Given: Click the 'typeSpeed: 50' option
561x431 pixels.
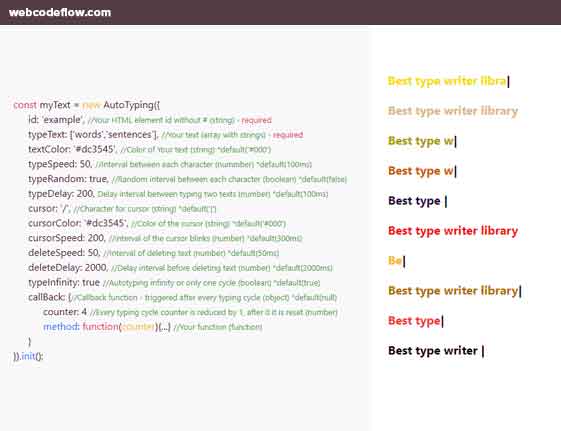Looking at the screenshot, I should coord(59,164).
